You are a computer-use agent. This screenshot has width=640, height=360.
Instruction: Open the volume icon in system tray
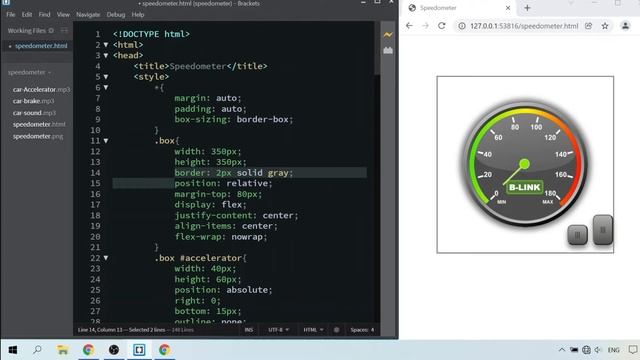point(598,350)
